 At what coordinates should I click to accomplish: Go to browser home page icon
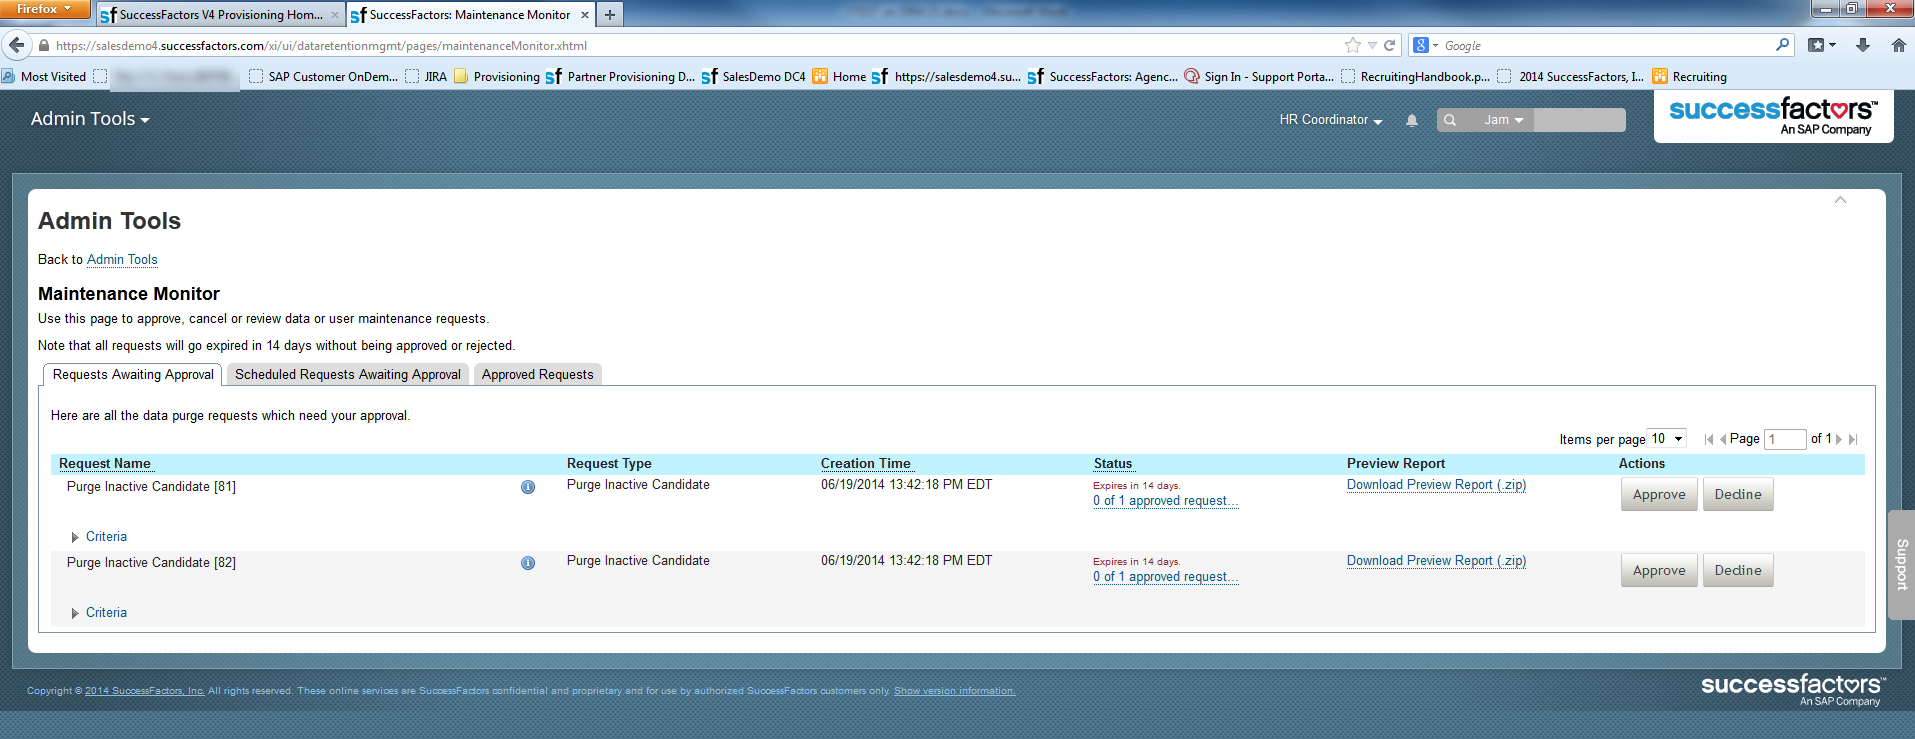click(1899, 45)
